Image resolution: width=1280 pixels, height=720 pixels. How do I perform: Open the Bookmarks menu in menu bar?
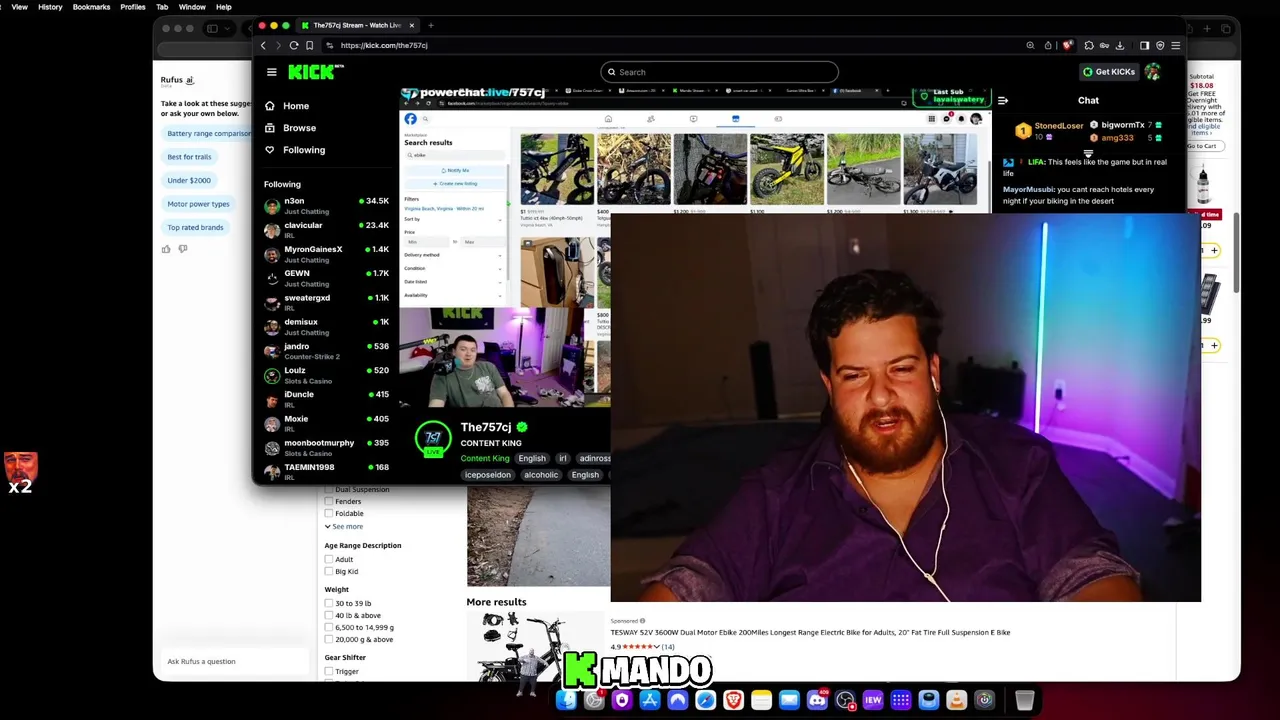[91, 7]
